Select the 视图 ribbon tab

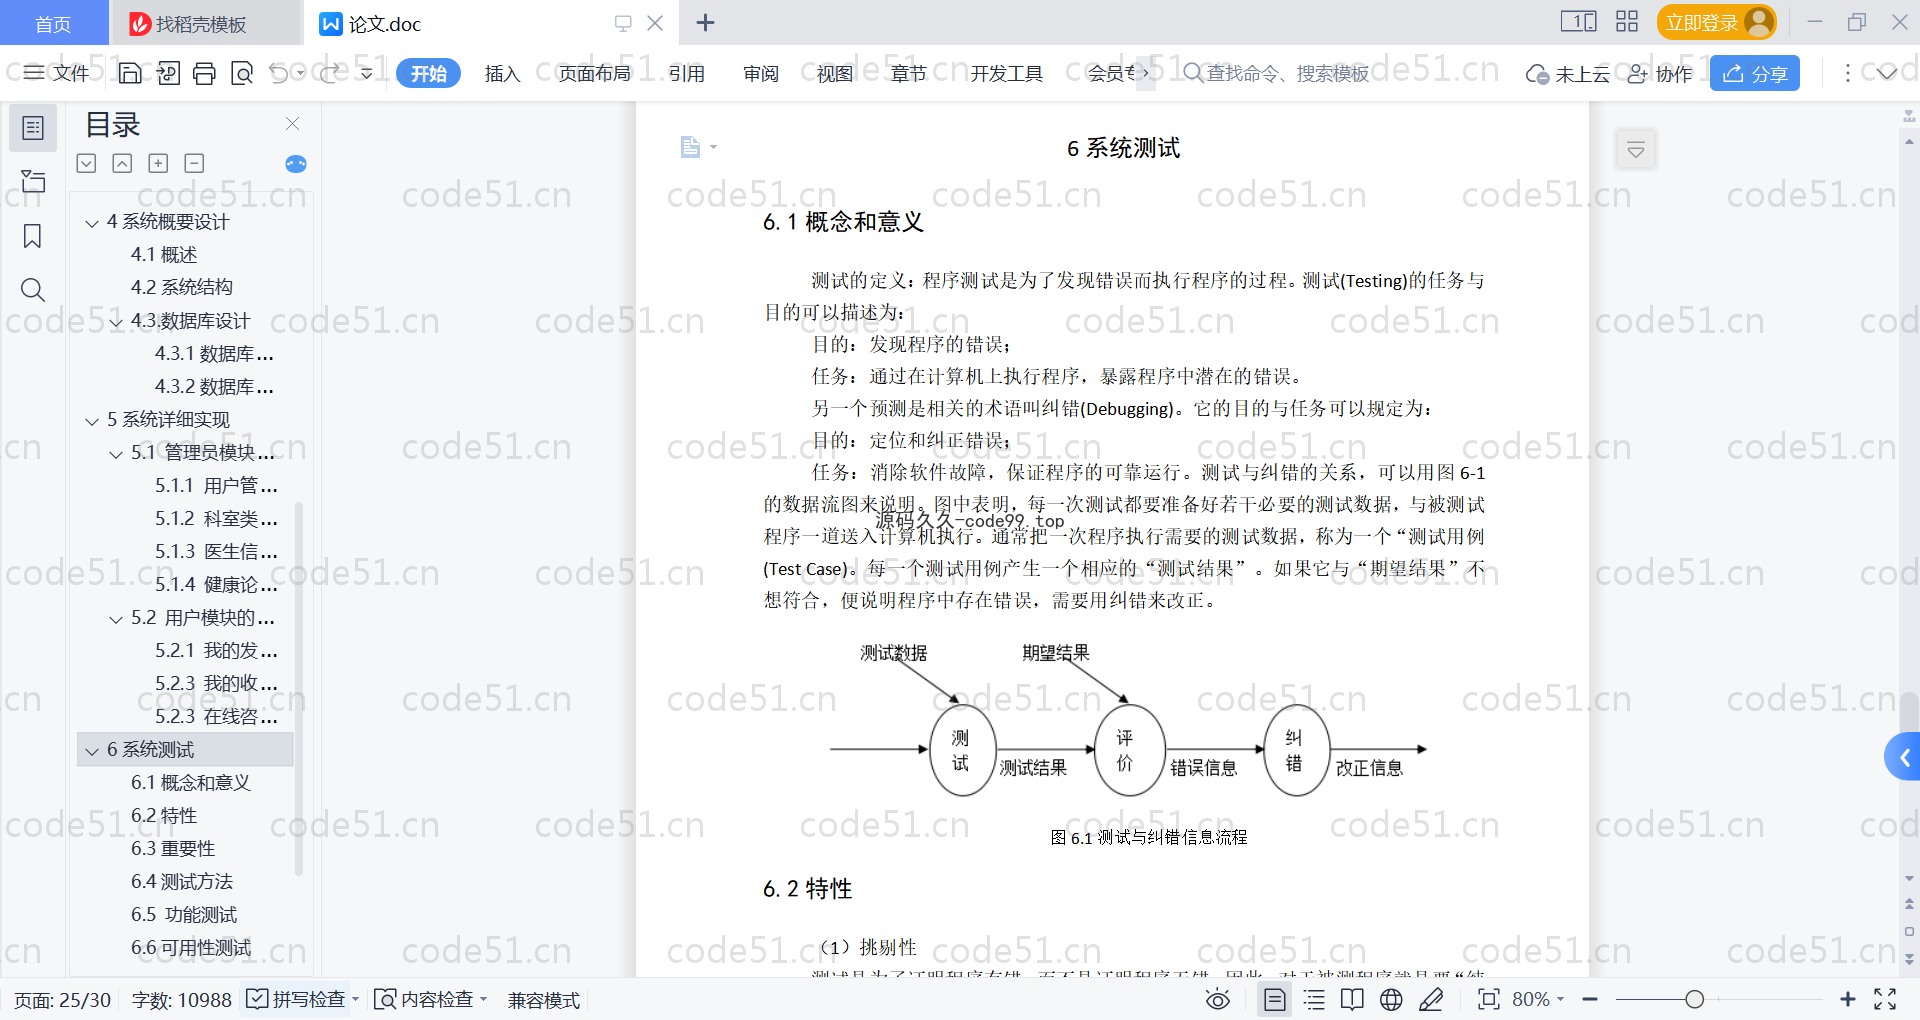coord(834,73)
